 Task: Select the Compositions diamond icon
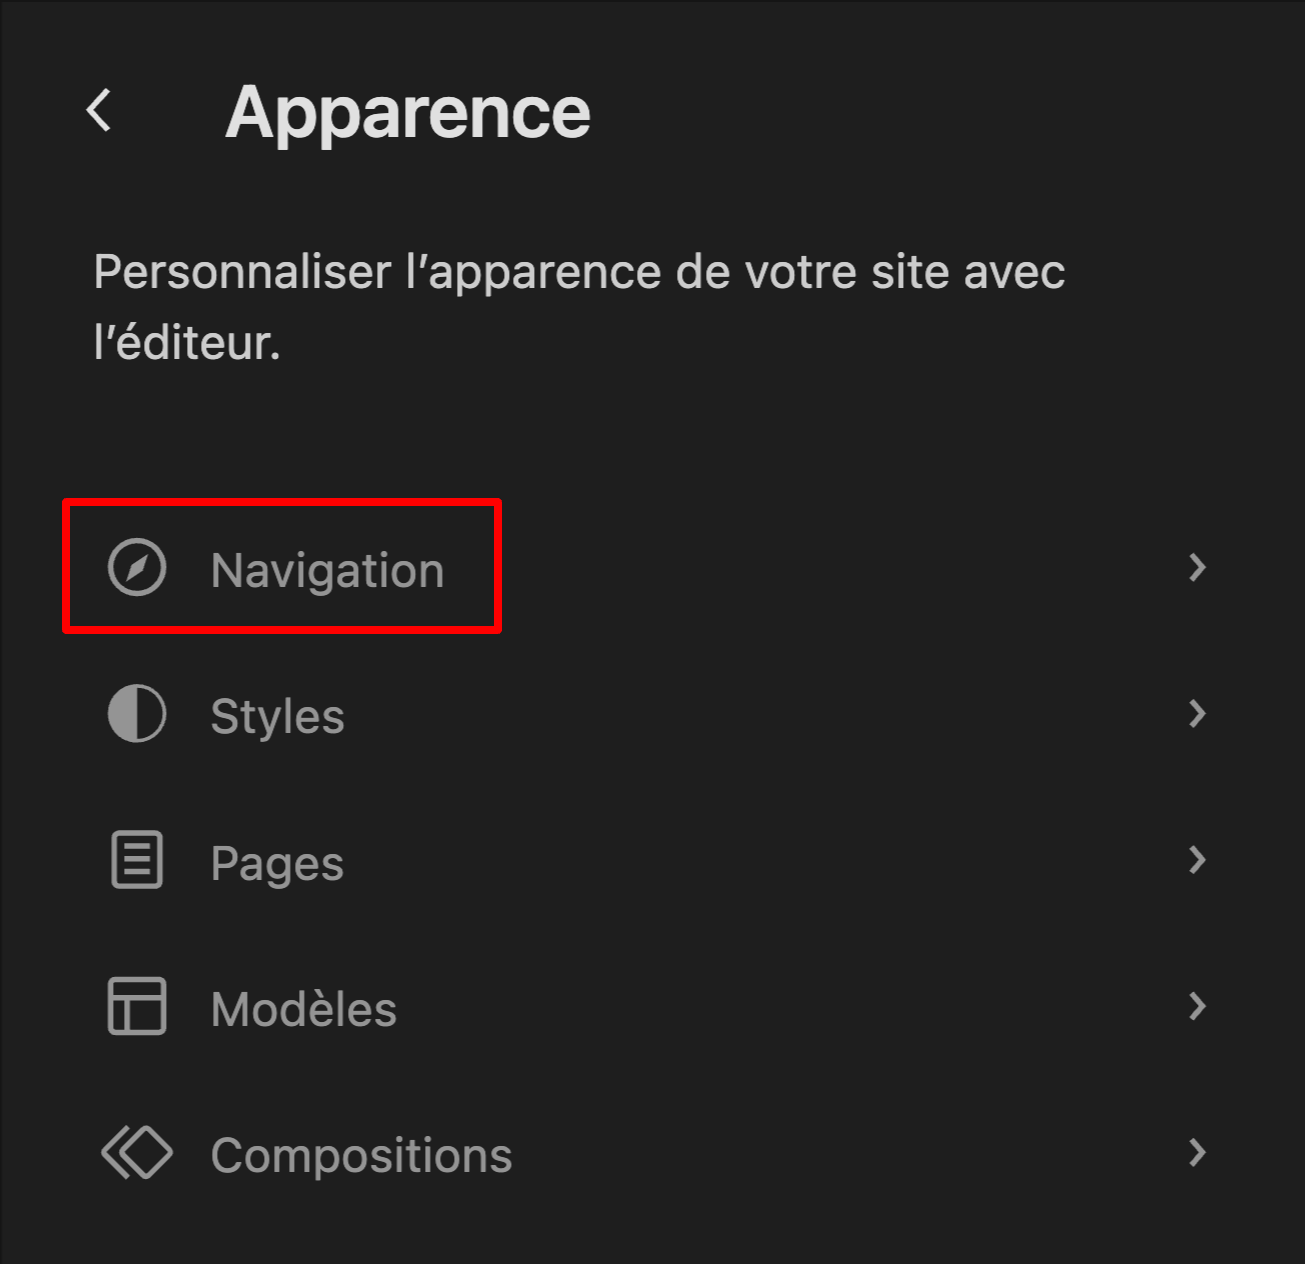pyautogui.click(x=136, y=1153)
